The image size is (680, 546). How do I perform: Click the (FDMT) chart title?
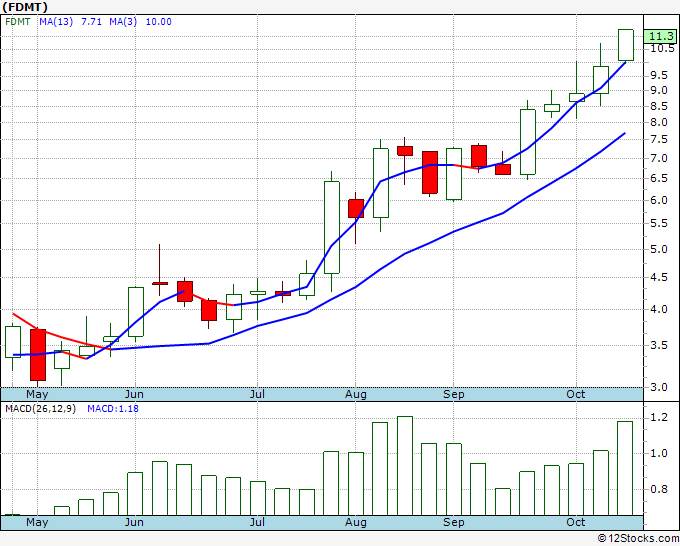pyautogui.click(x=25, y=7)
